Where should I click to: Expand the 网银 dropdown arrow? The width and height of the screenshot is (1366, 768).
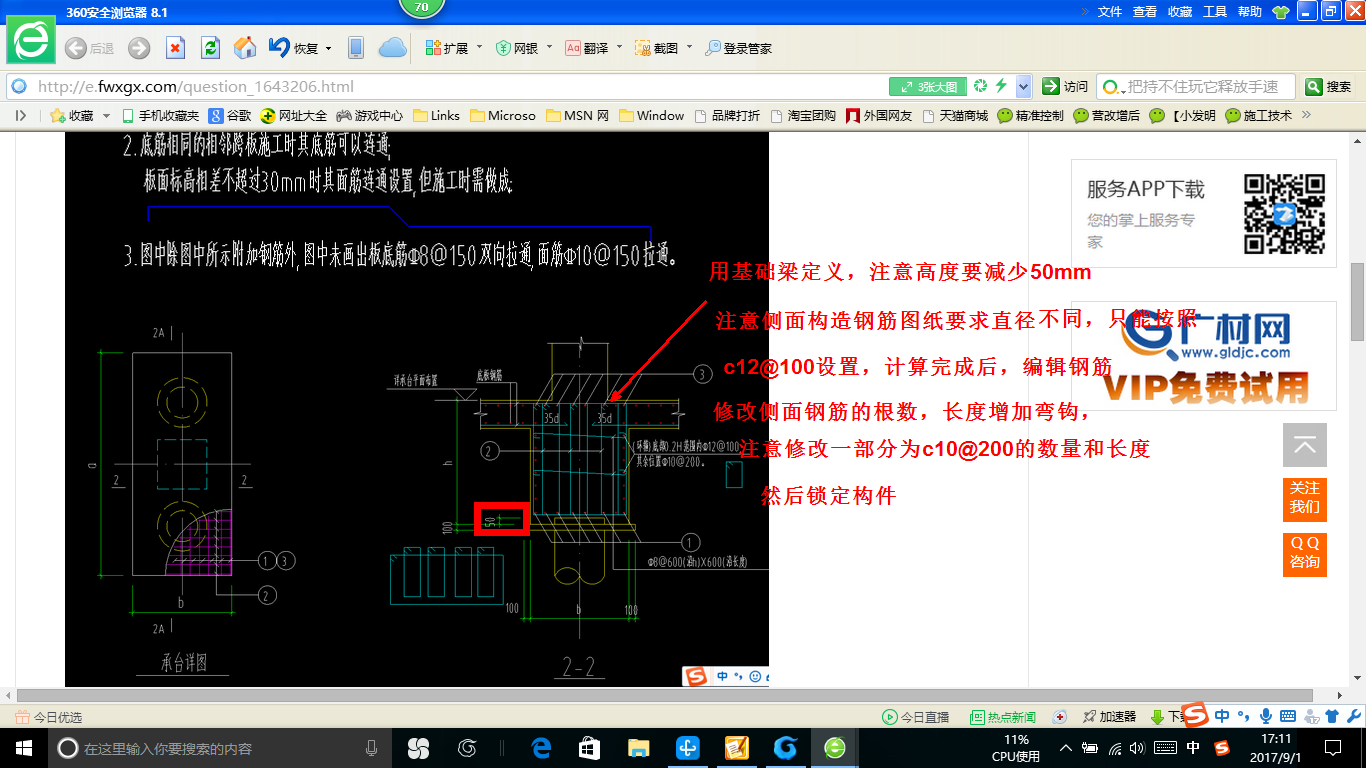click(x=548, y=48)
